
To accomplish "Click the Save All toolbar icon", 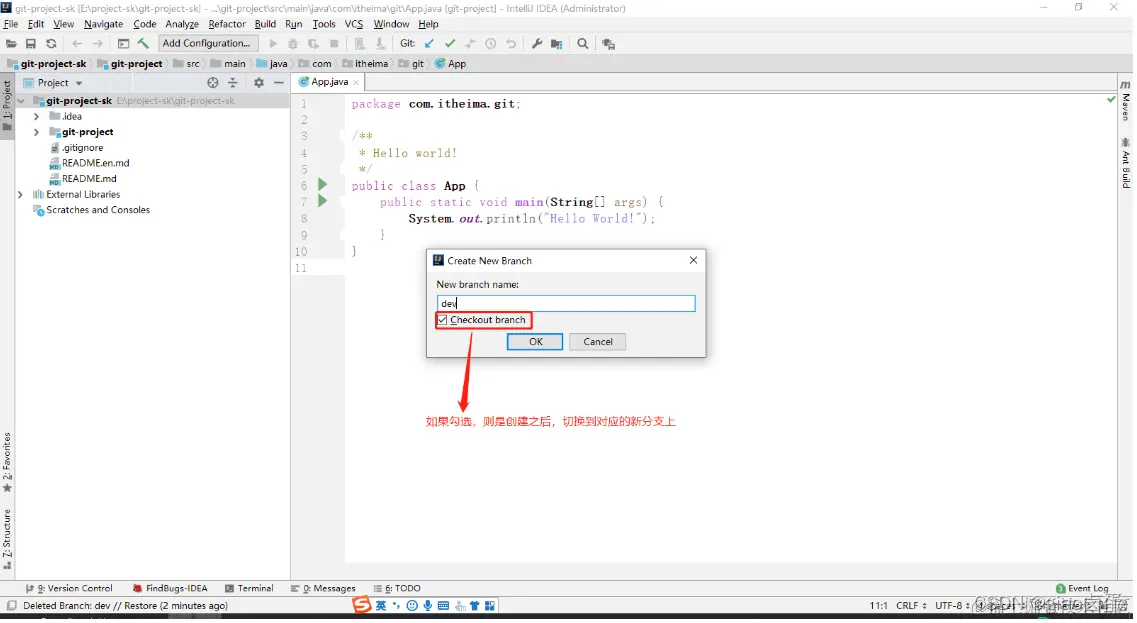I will 30,44.
